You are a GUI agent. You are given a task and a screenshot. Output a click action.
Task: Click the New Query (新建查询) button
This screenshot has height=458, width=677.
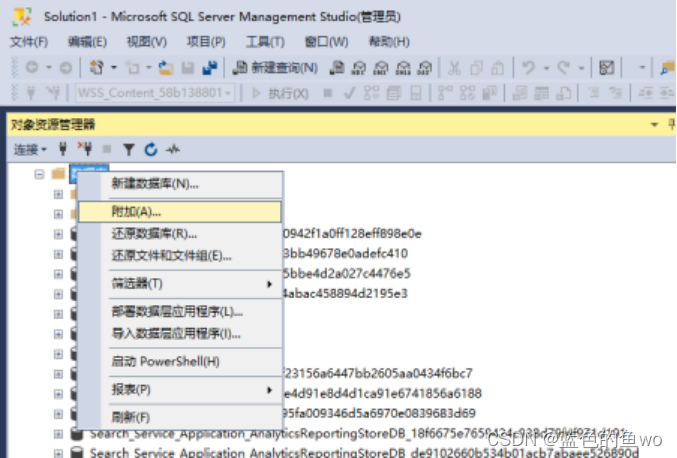click(275, 68)
